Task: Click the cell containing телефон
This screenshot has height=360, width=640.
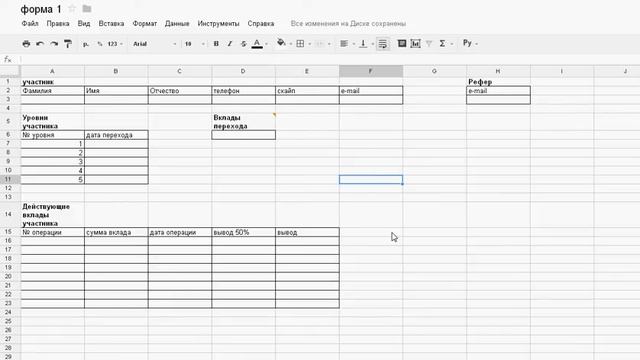Action: click(243, 91)
